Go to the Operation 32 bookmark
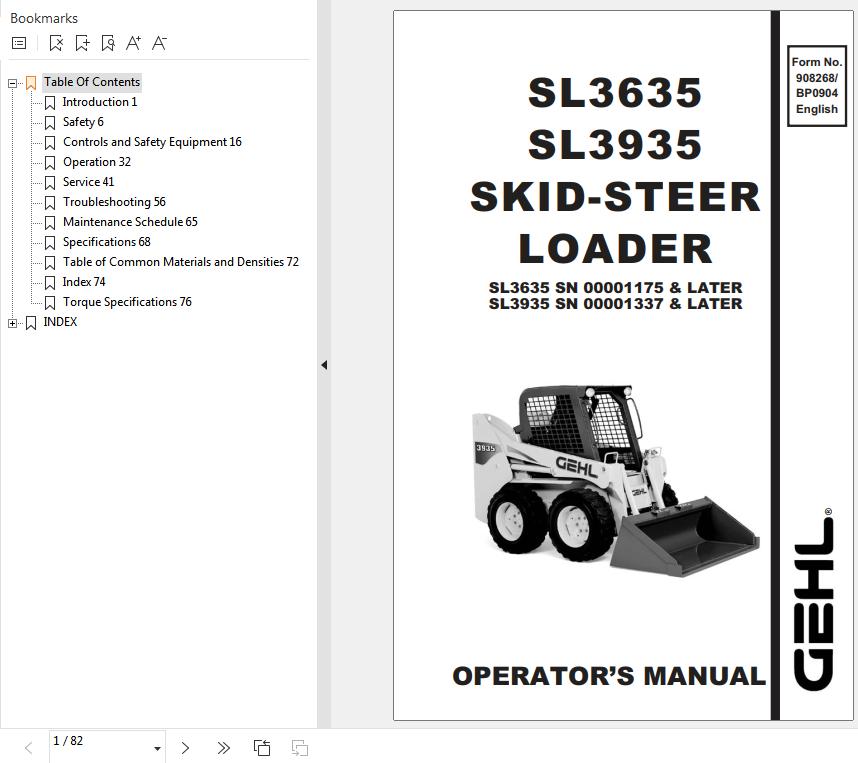This screenshot has height=763, width=858. [x=97, y=162]
